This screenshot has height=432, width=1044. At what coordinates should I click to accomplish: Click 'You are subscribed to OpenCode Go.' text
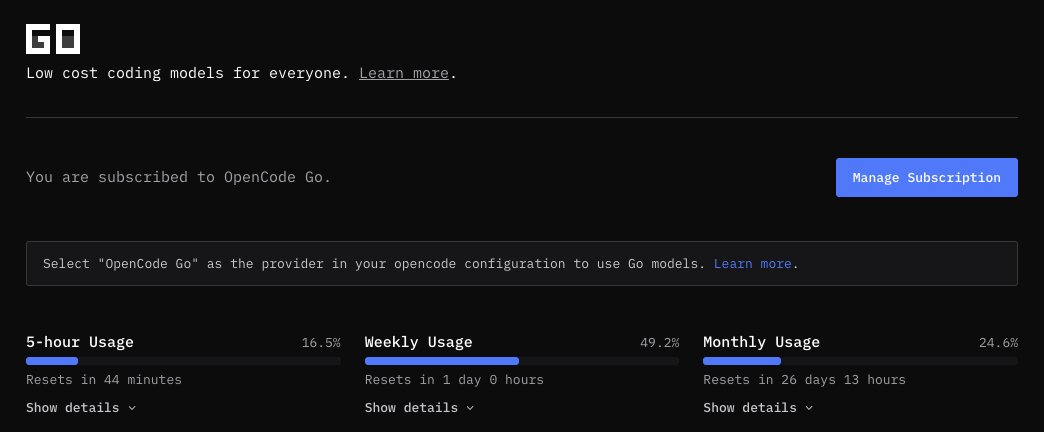(x=178, y=177)
